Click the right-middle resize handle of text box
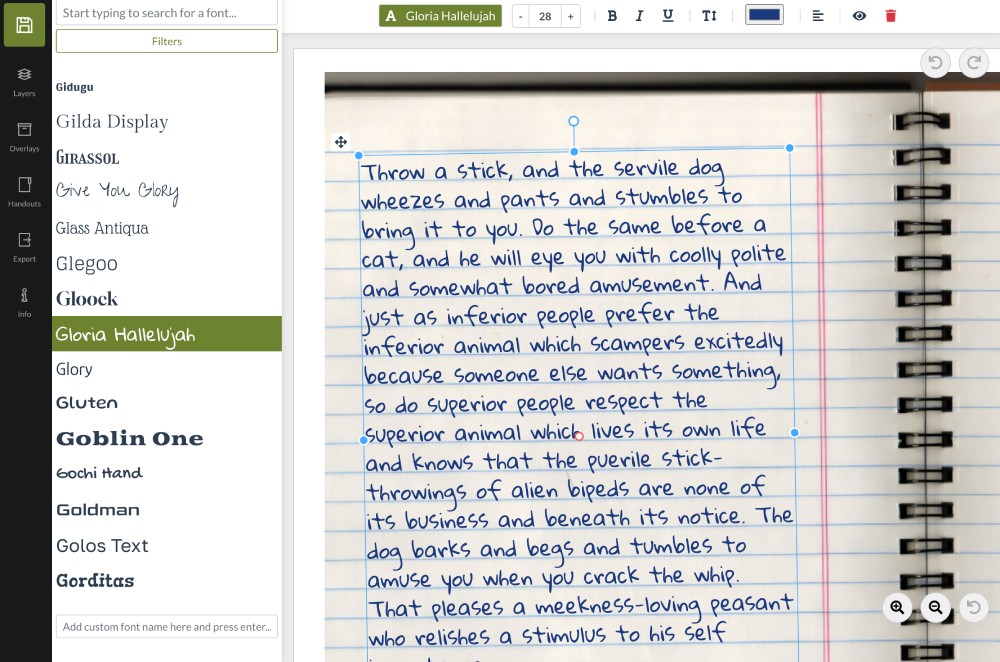This screenshot has width=1000, height=662. pyautogui.click(x=795, y=432)
